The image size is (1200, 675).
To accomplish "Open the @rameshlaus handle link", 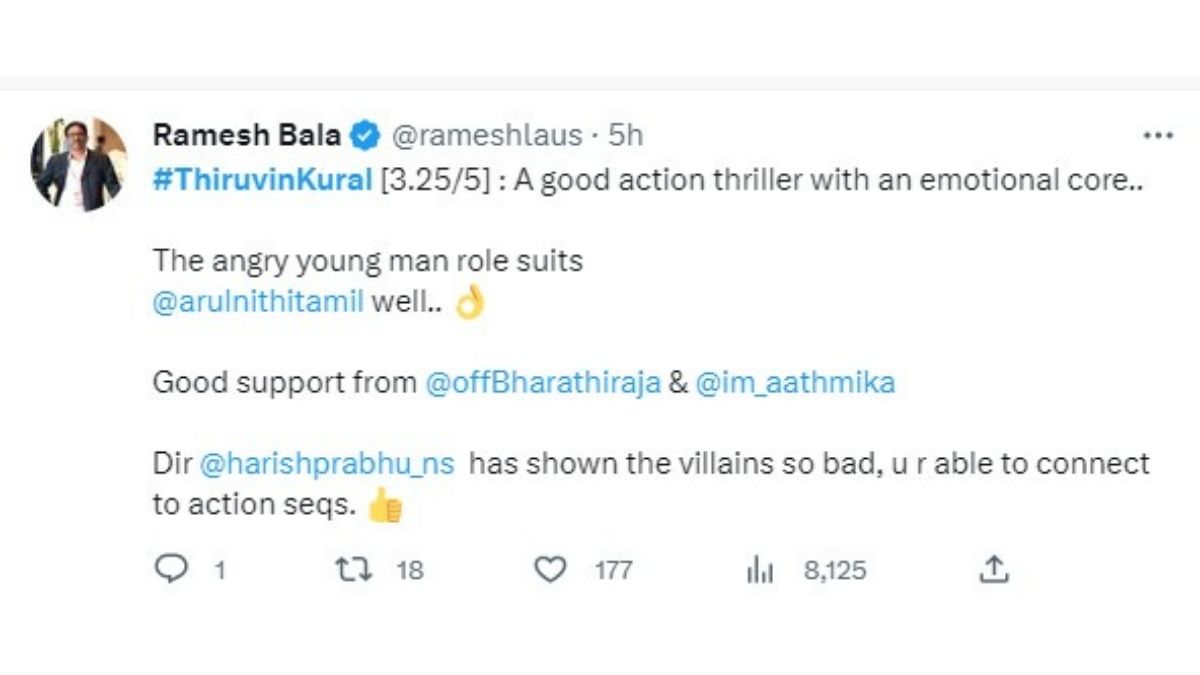I will tap(486, 135).
